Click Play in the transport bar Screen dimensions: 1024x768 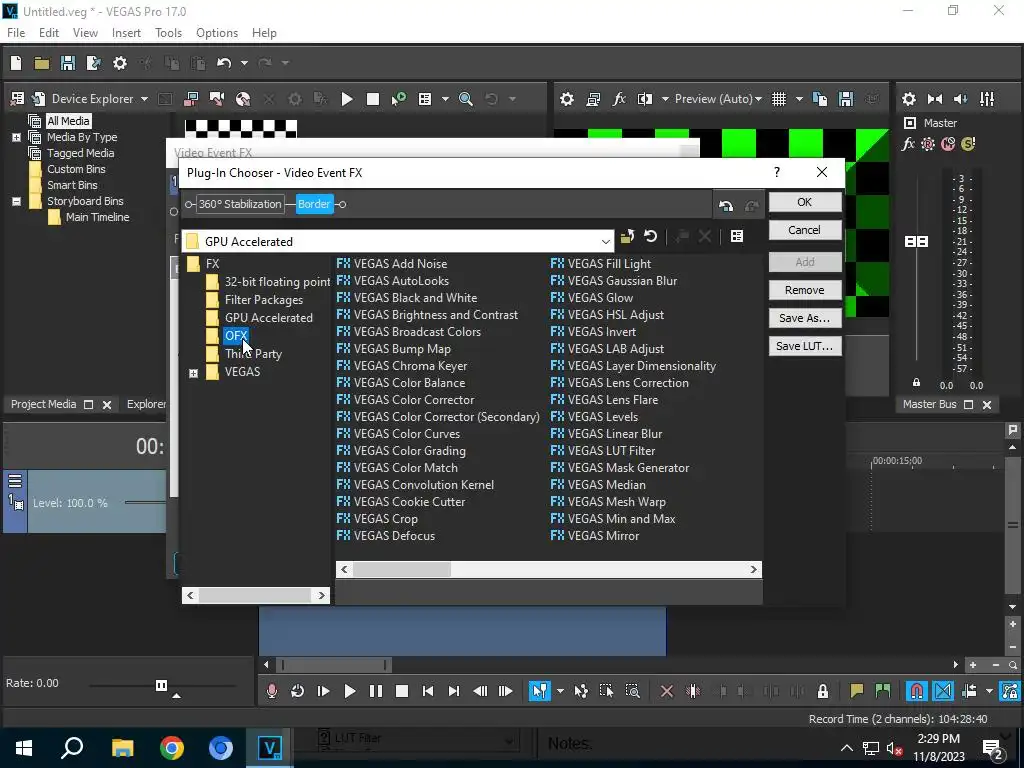tap(349, 691)
